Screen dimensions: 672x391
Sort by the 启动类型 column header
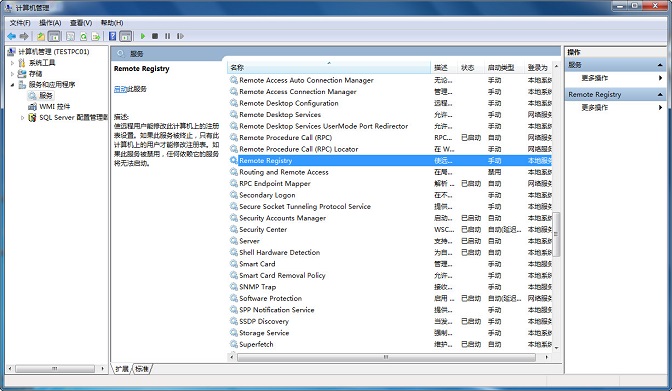(504, 67)
